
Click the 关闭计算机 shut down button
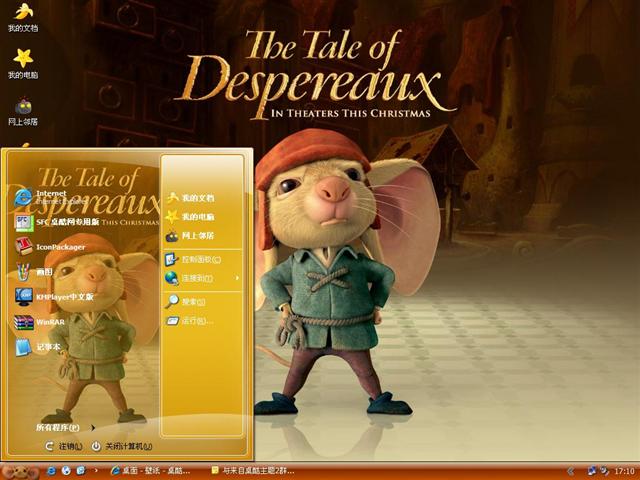(122, 446)
